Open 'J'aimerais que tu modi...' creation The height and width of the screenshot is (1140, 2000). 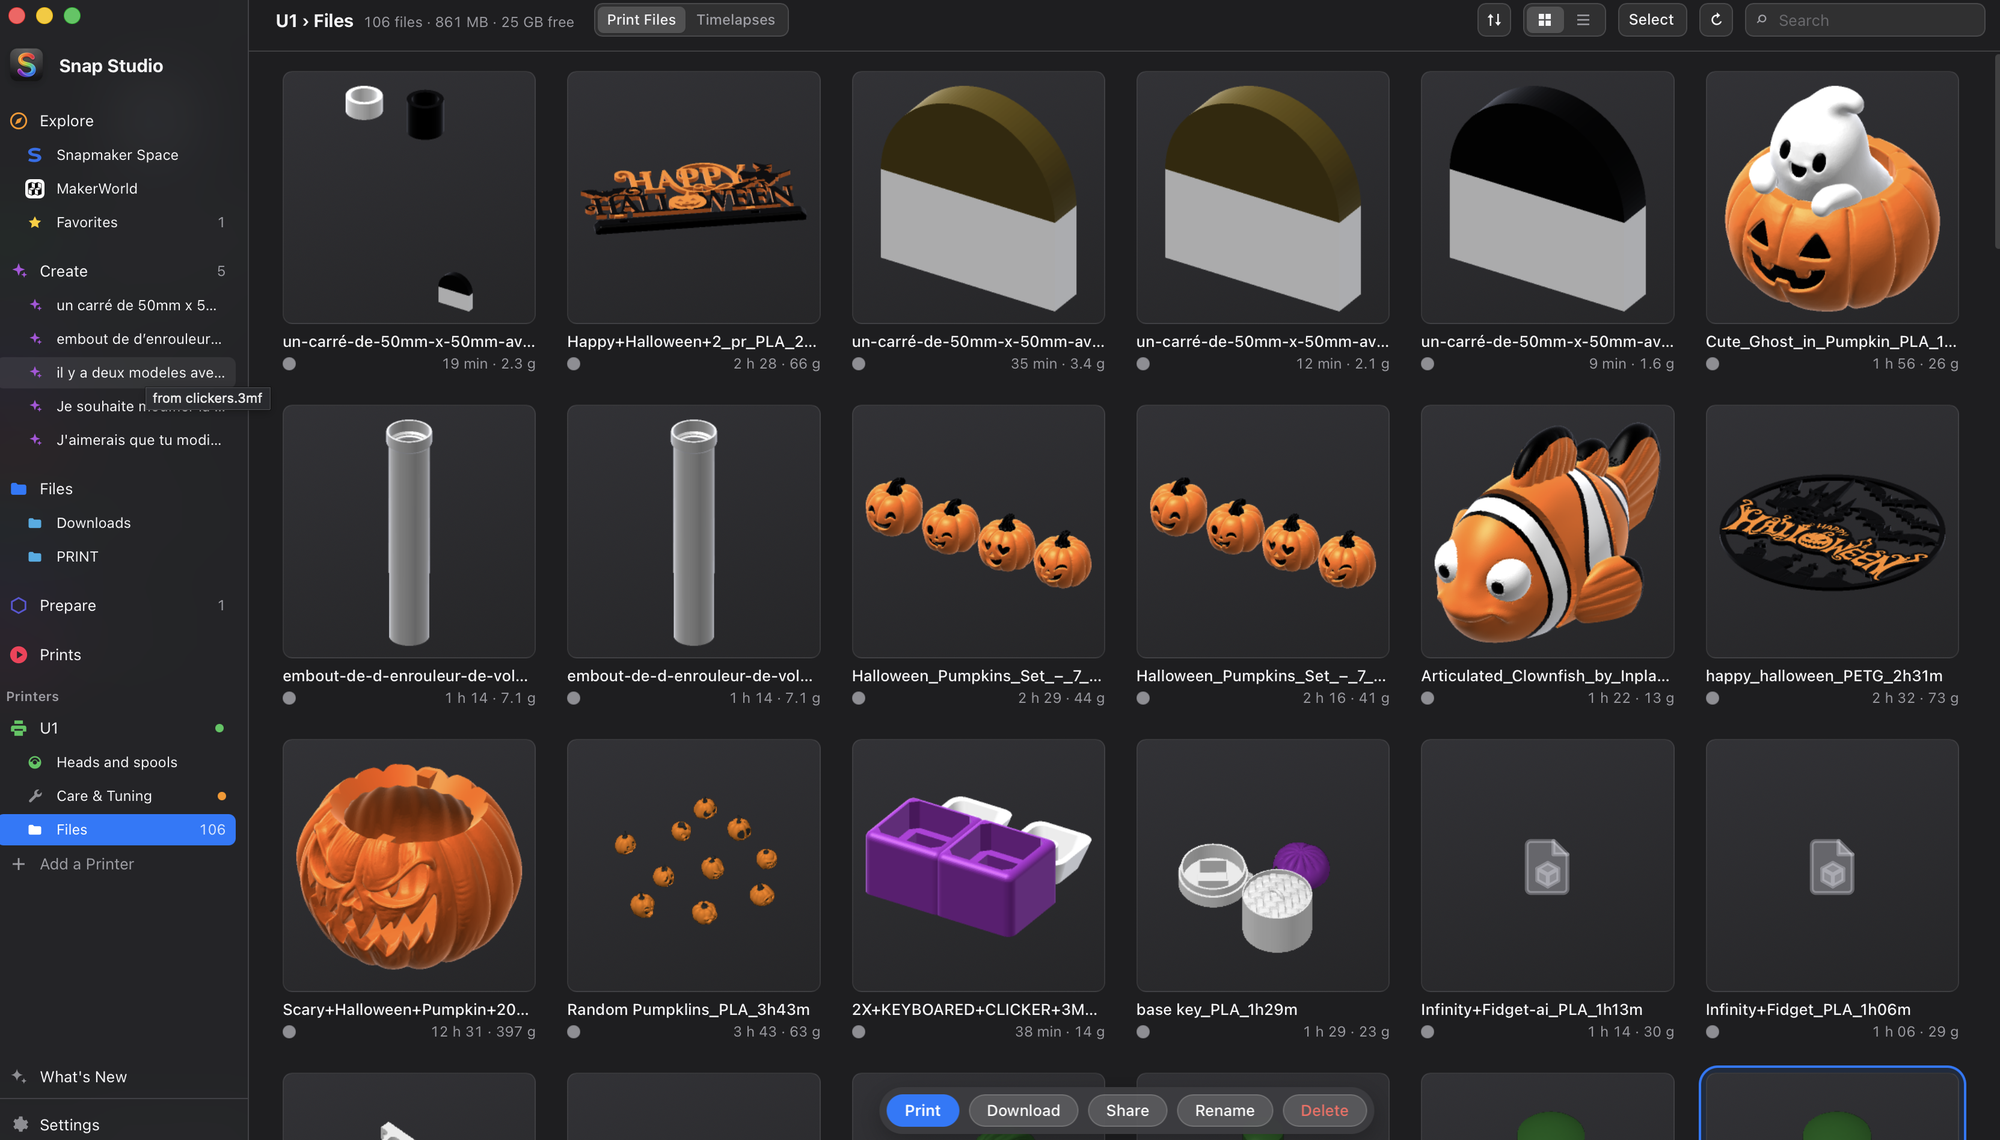117,440
